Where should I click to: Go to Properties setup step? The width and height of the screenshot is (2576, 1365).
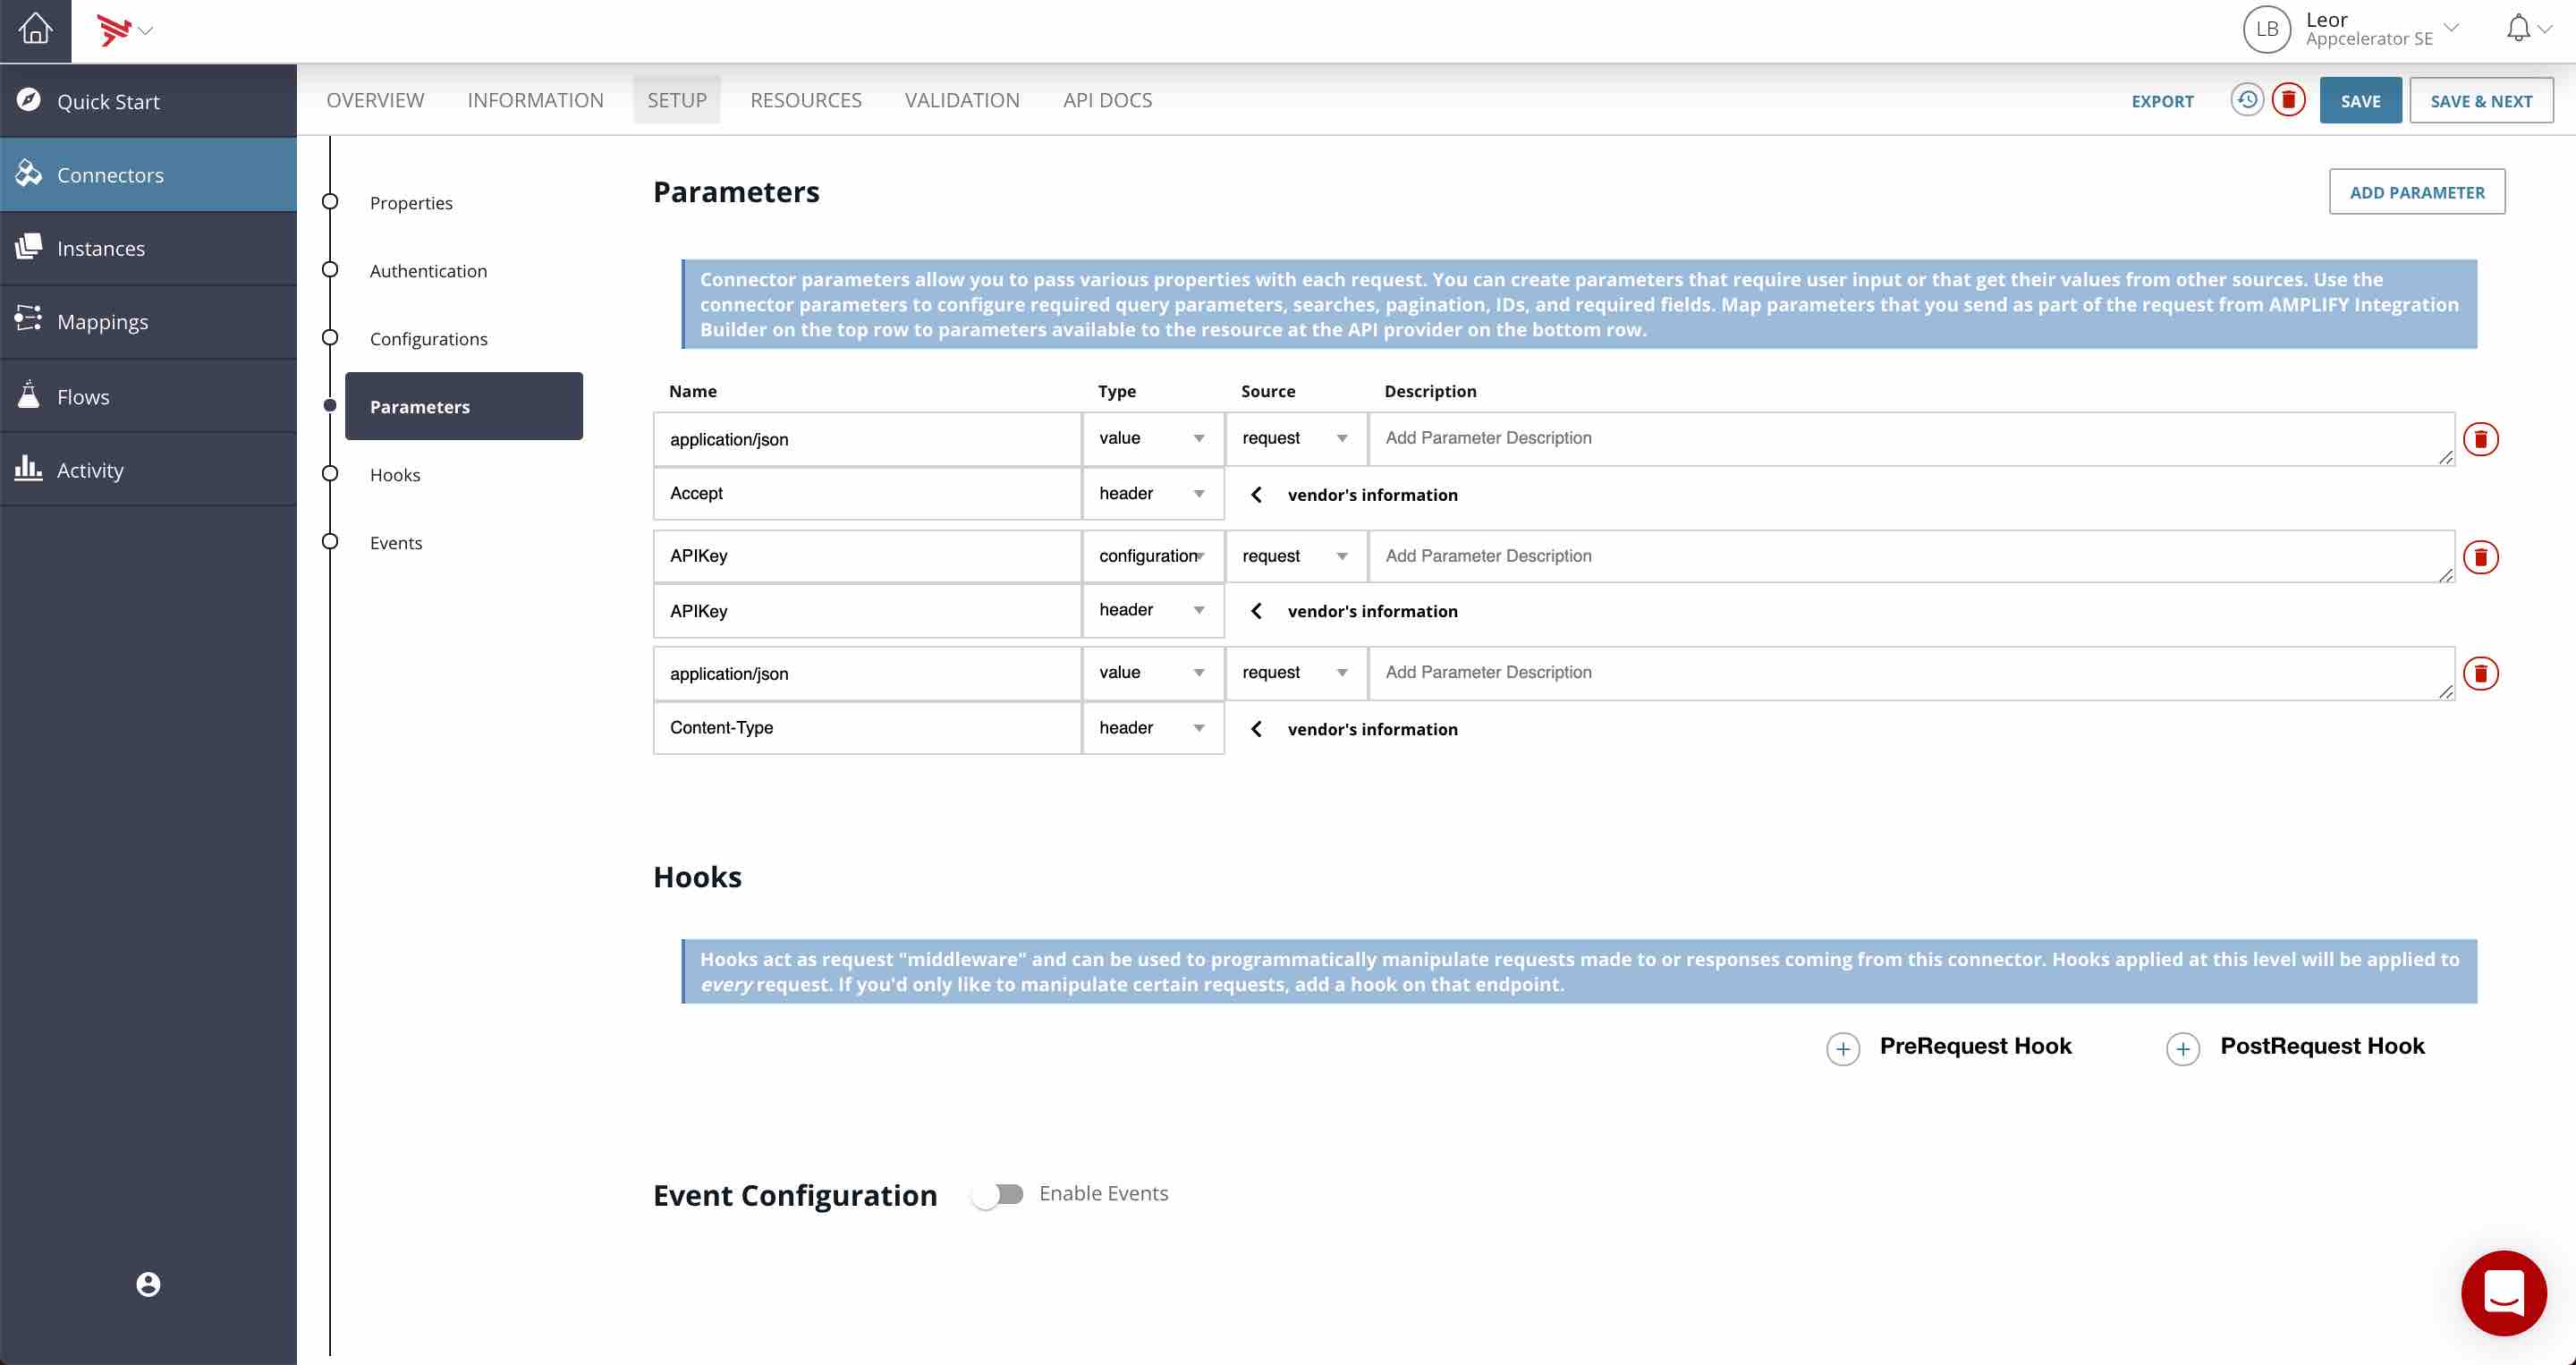(410, 202)
